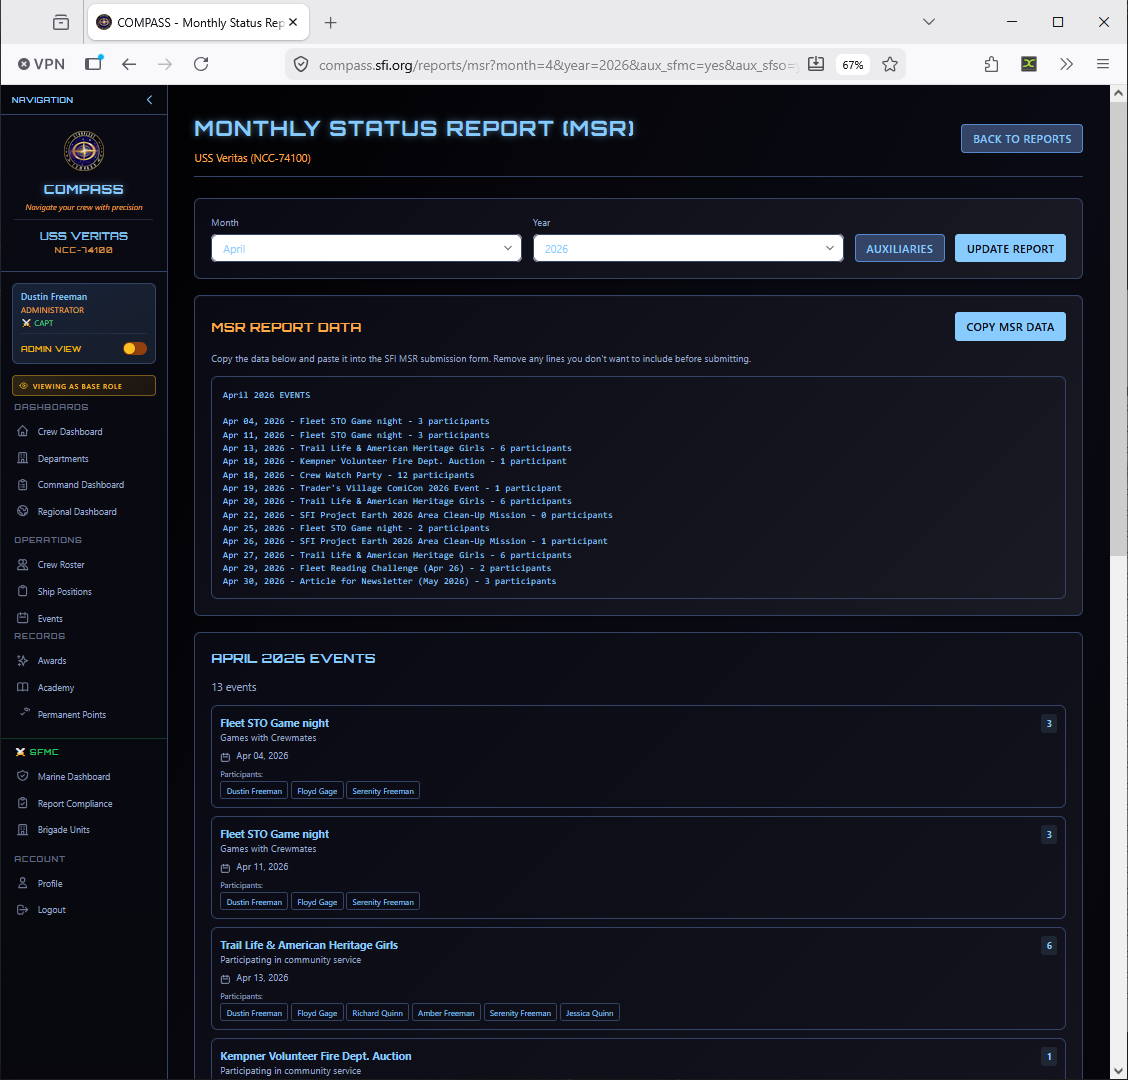1128x1080 pixels.
Task: Click the Dustin Freeman user name
Action: tap(54, 296)
